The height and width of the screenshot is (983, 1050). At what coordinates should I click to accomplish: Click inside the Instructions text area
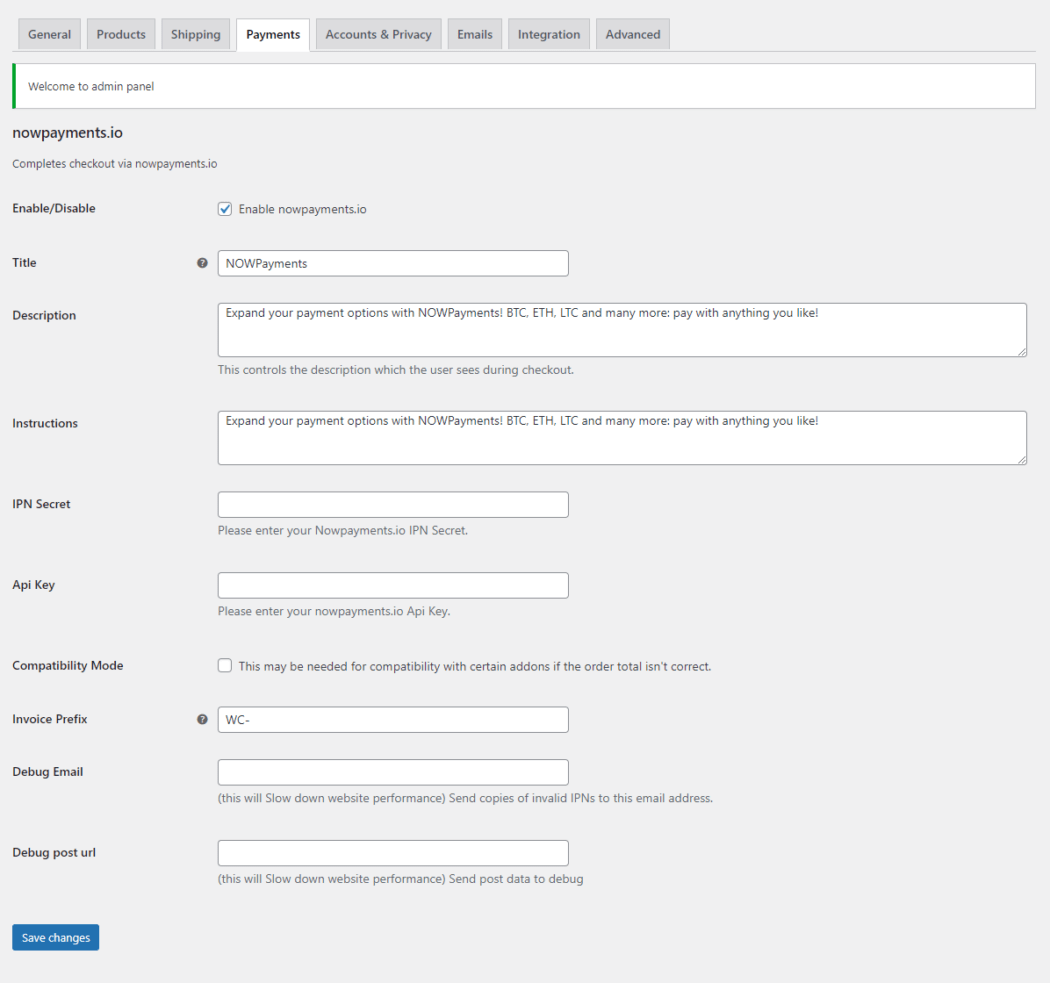tap(621, 438)
